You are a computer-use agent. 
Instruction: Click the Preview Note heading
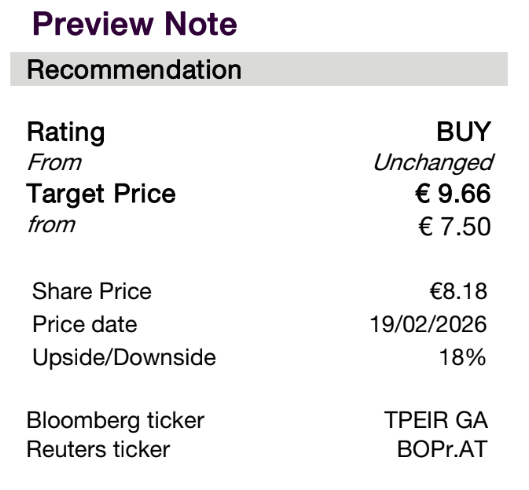click(135, 24)
